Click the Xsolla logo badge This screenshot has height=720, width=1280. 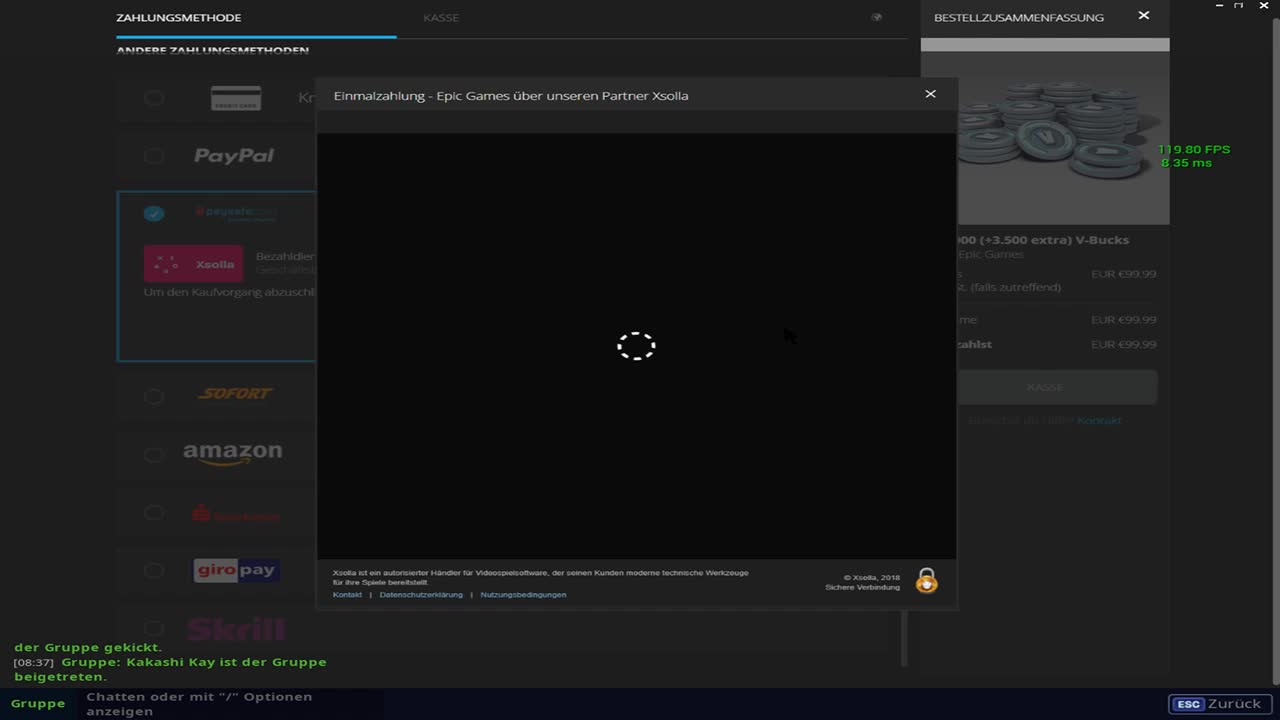pyautogui.click(x=193, y=264)
